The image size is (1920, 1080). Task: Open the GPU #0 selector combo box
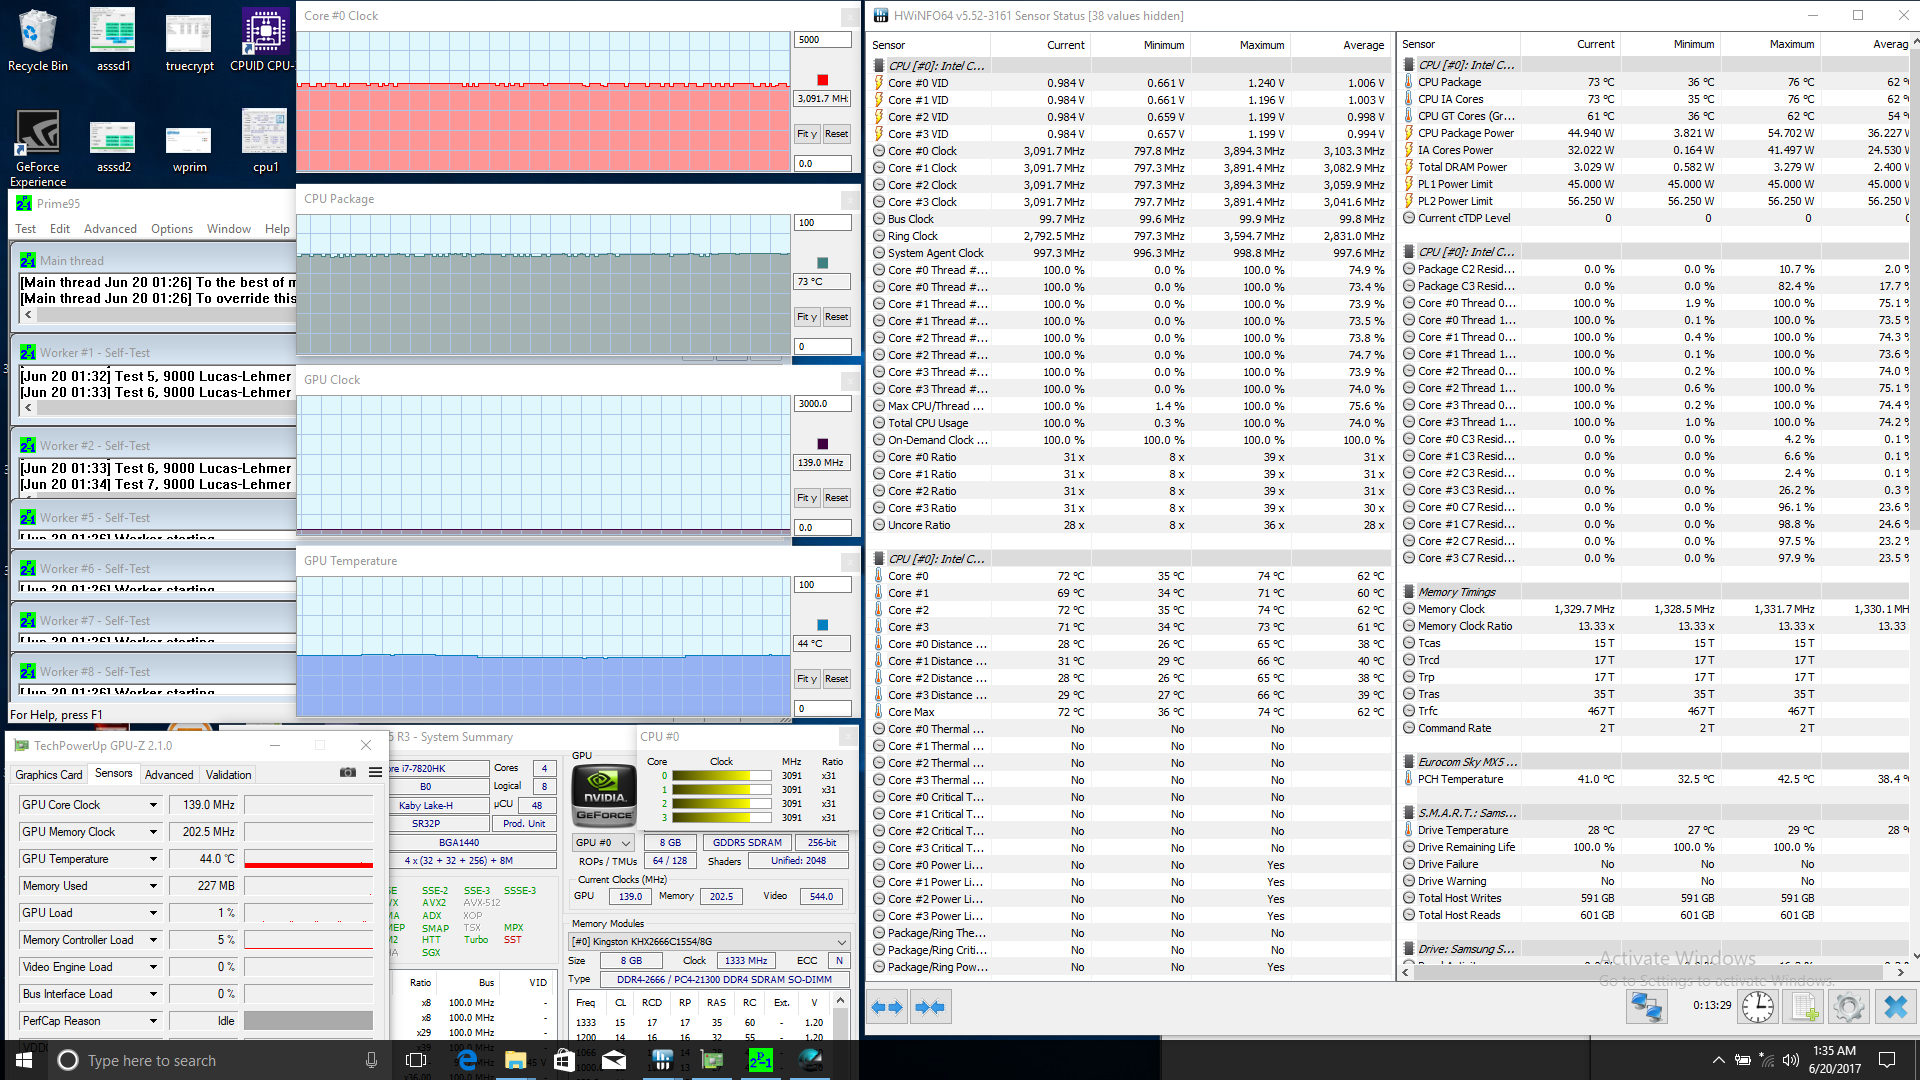point(603,843)
